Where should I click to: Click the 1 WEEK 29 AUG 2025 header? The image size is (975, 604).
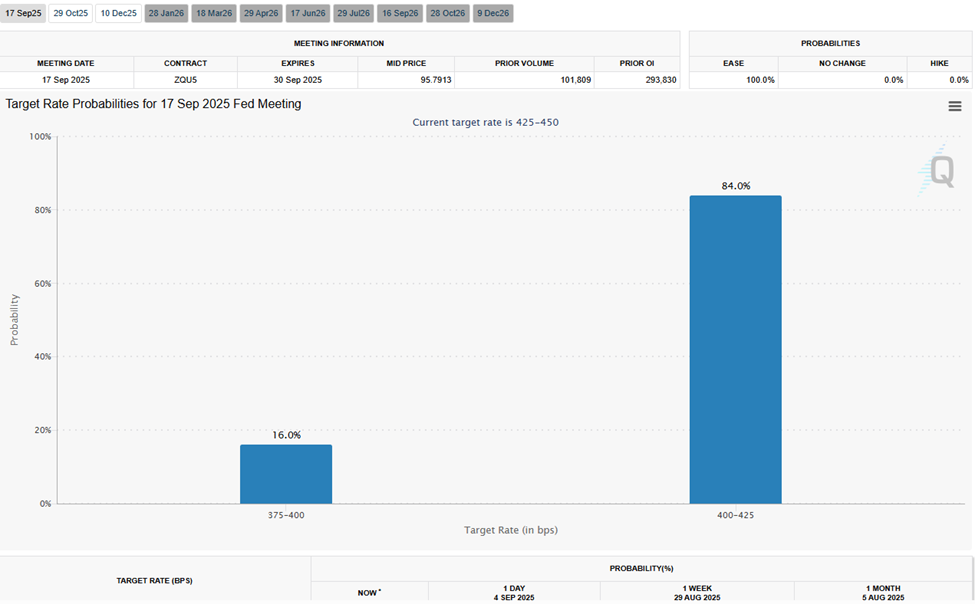(x=697, y=592)
